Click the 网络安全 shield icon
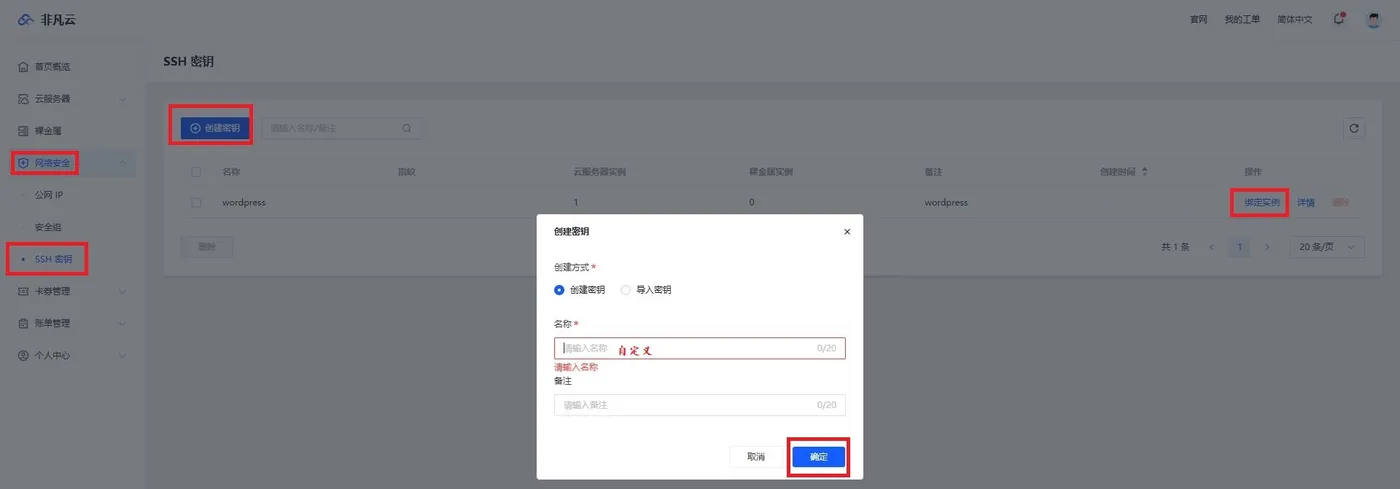 (23, 163)
